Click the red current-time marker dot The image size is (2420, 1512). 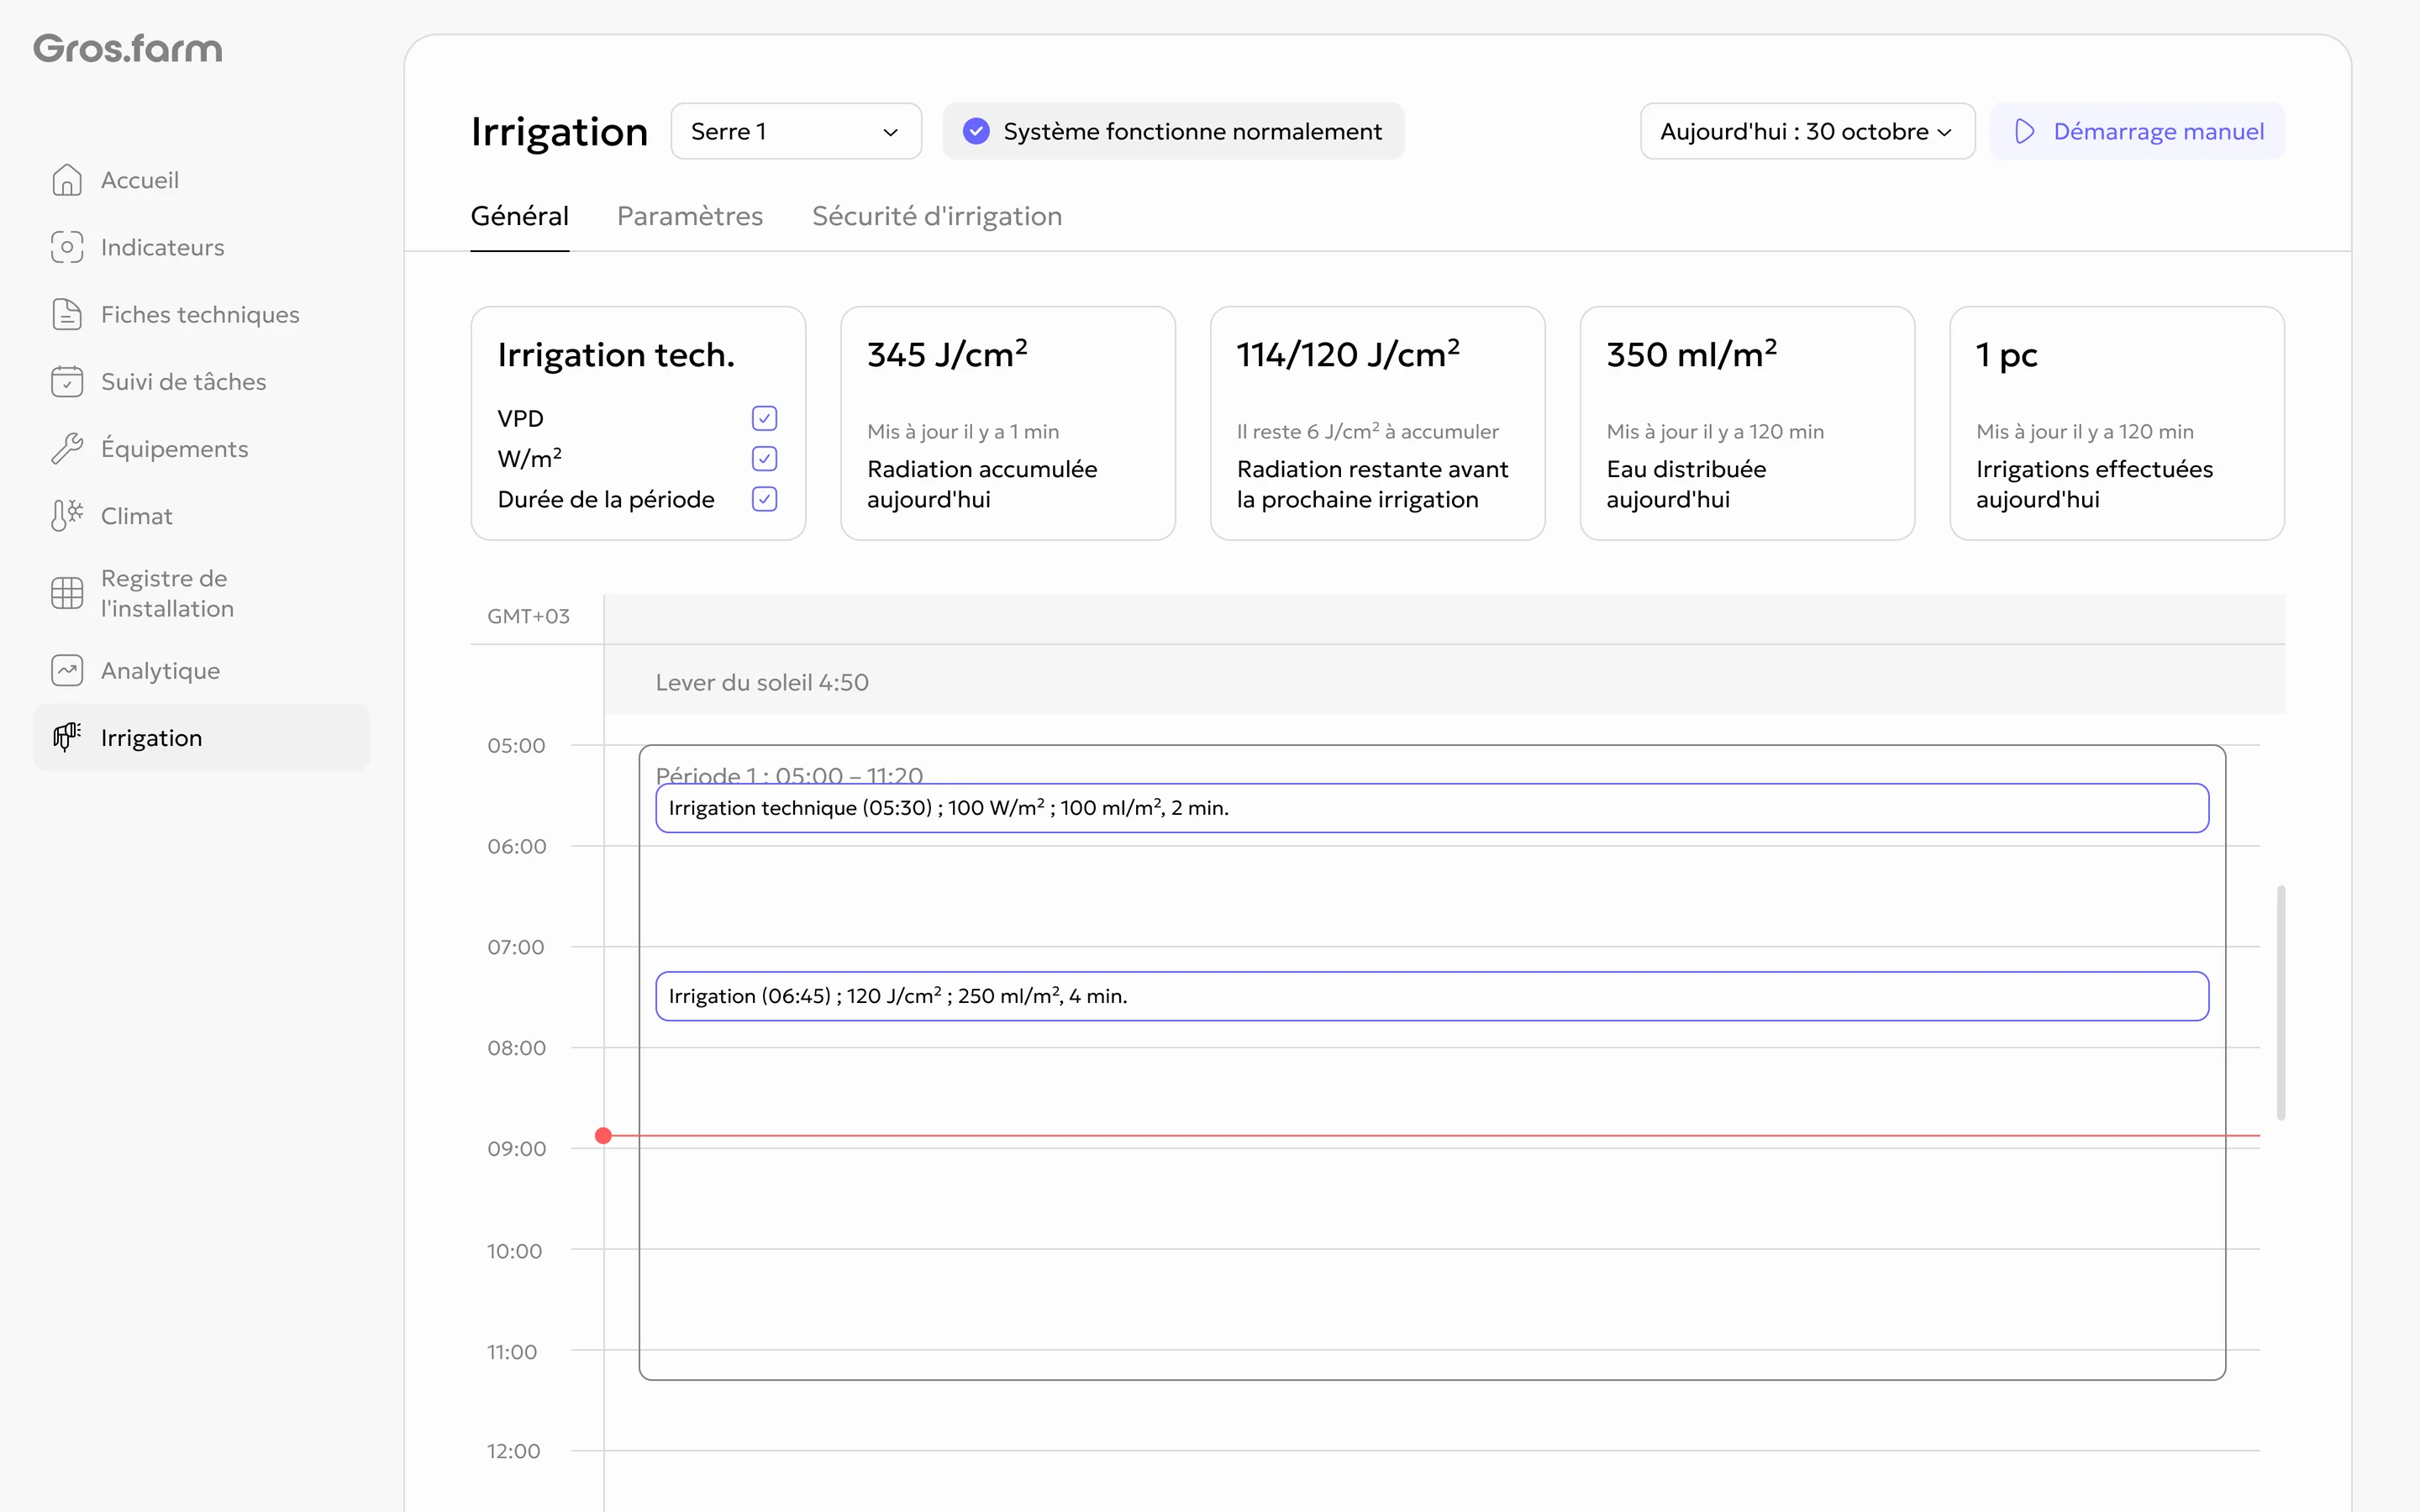pyautogui.click(x=603, y=1136)
